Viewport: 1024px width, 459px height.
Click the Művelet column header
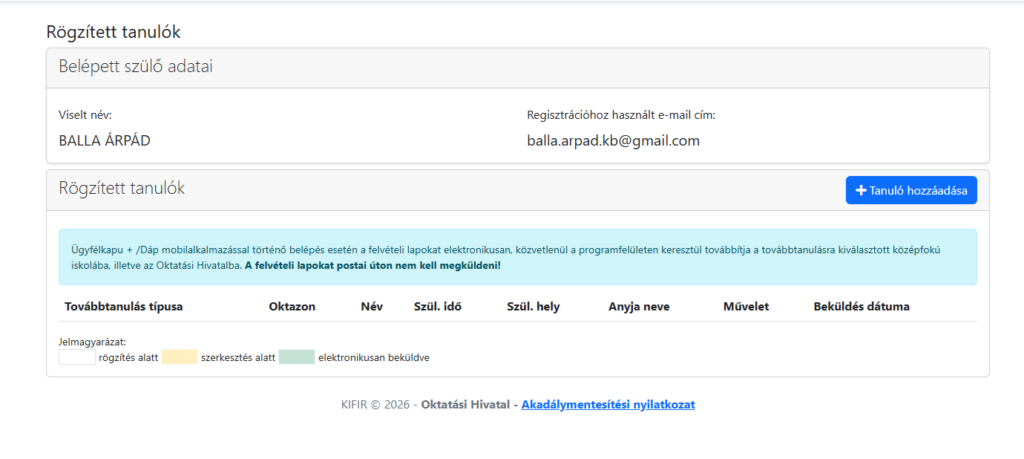pyautogui.click(x=745, y=306)
